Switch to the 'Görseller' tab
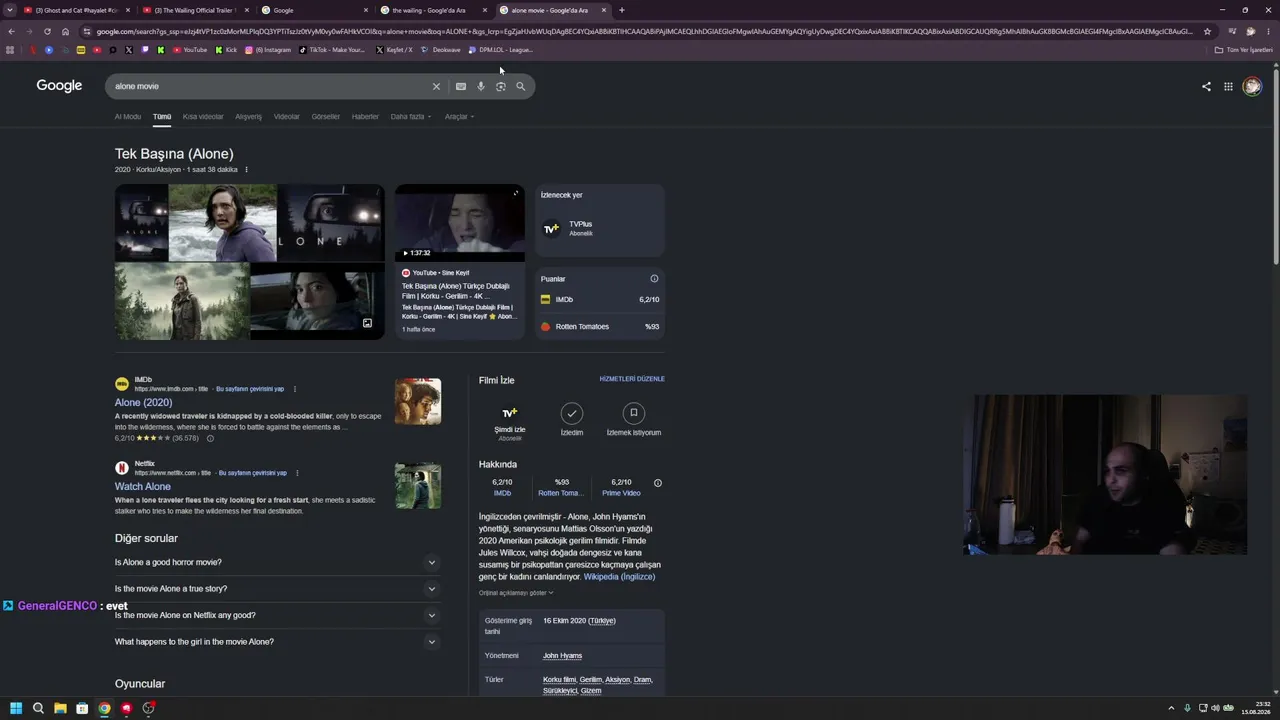Screen dimensions: 1280x720 [x=326, y=117]
